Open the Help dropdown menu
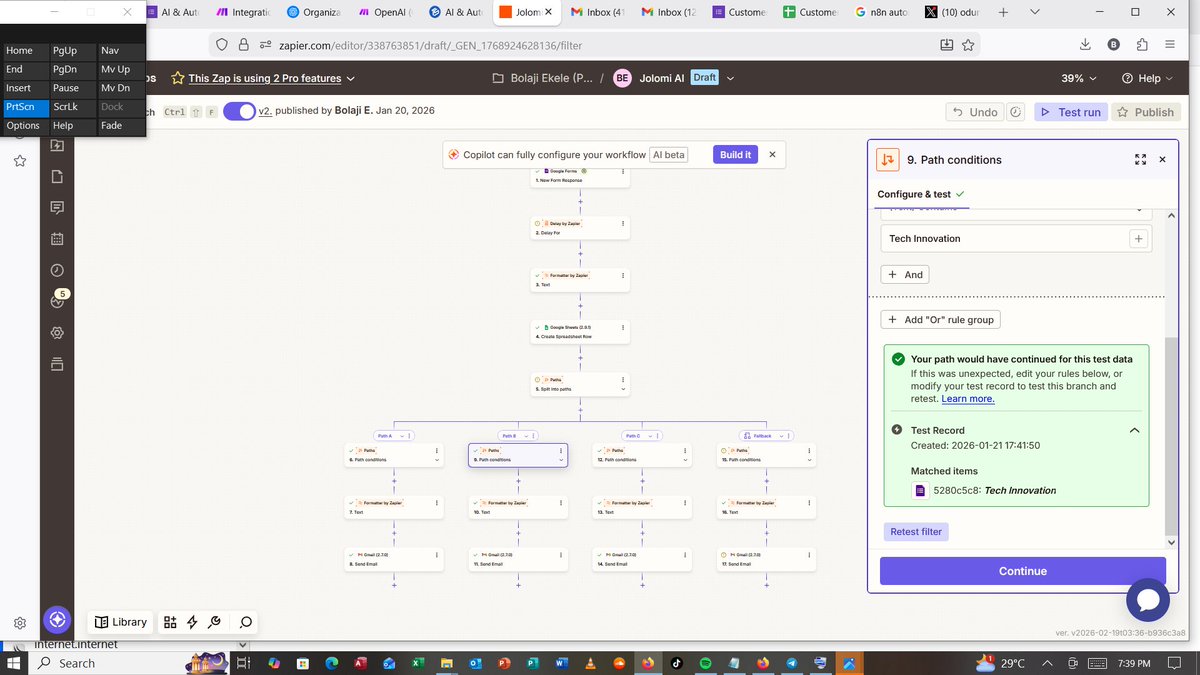The width and height of the screenshot is (1200, 675). point(1147,78)
